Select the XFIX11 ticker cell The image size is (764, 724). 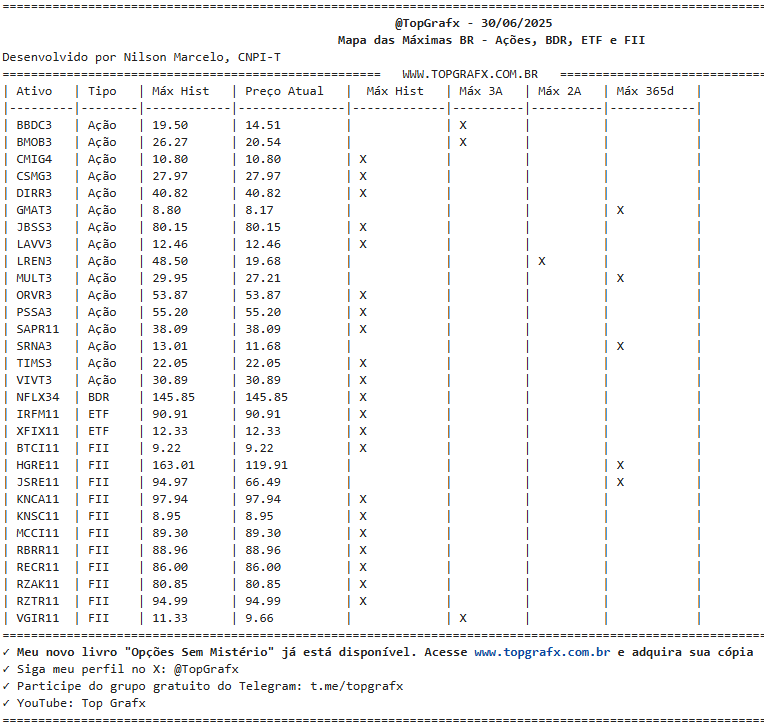click(x=38, y=431)
